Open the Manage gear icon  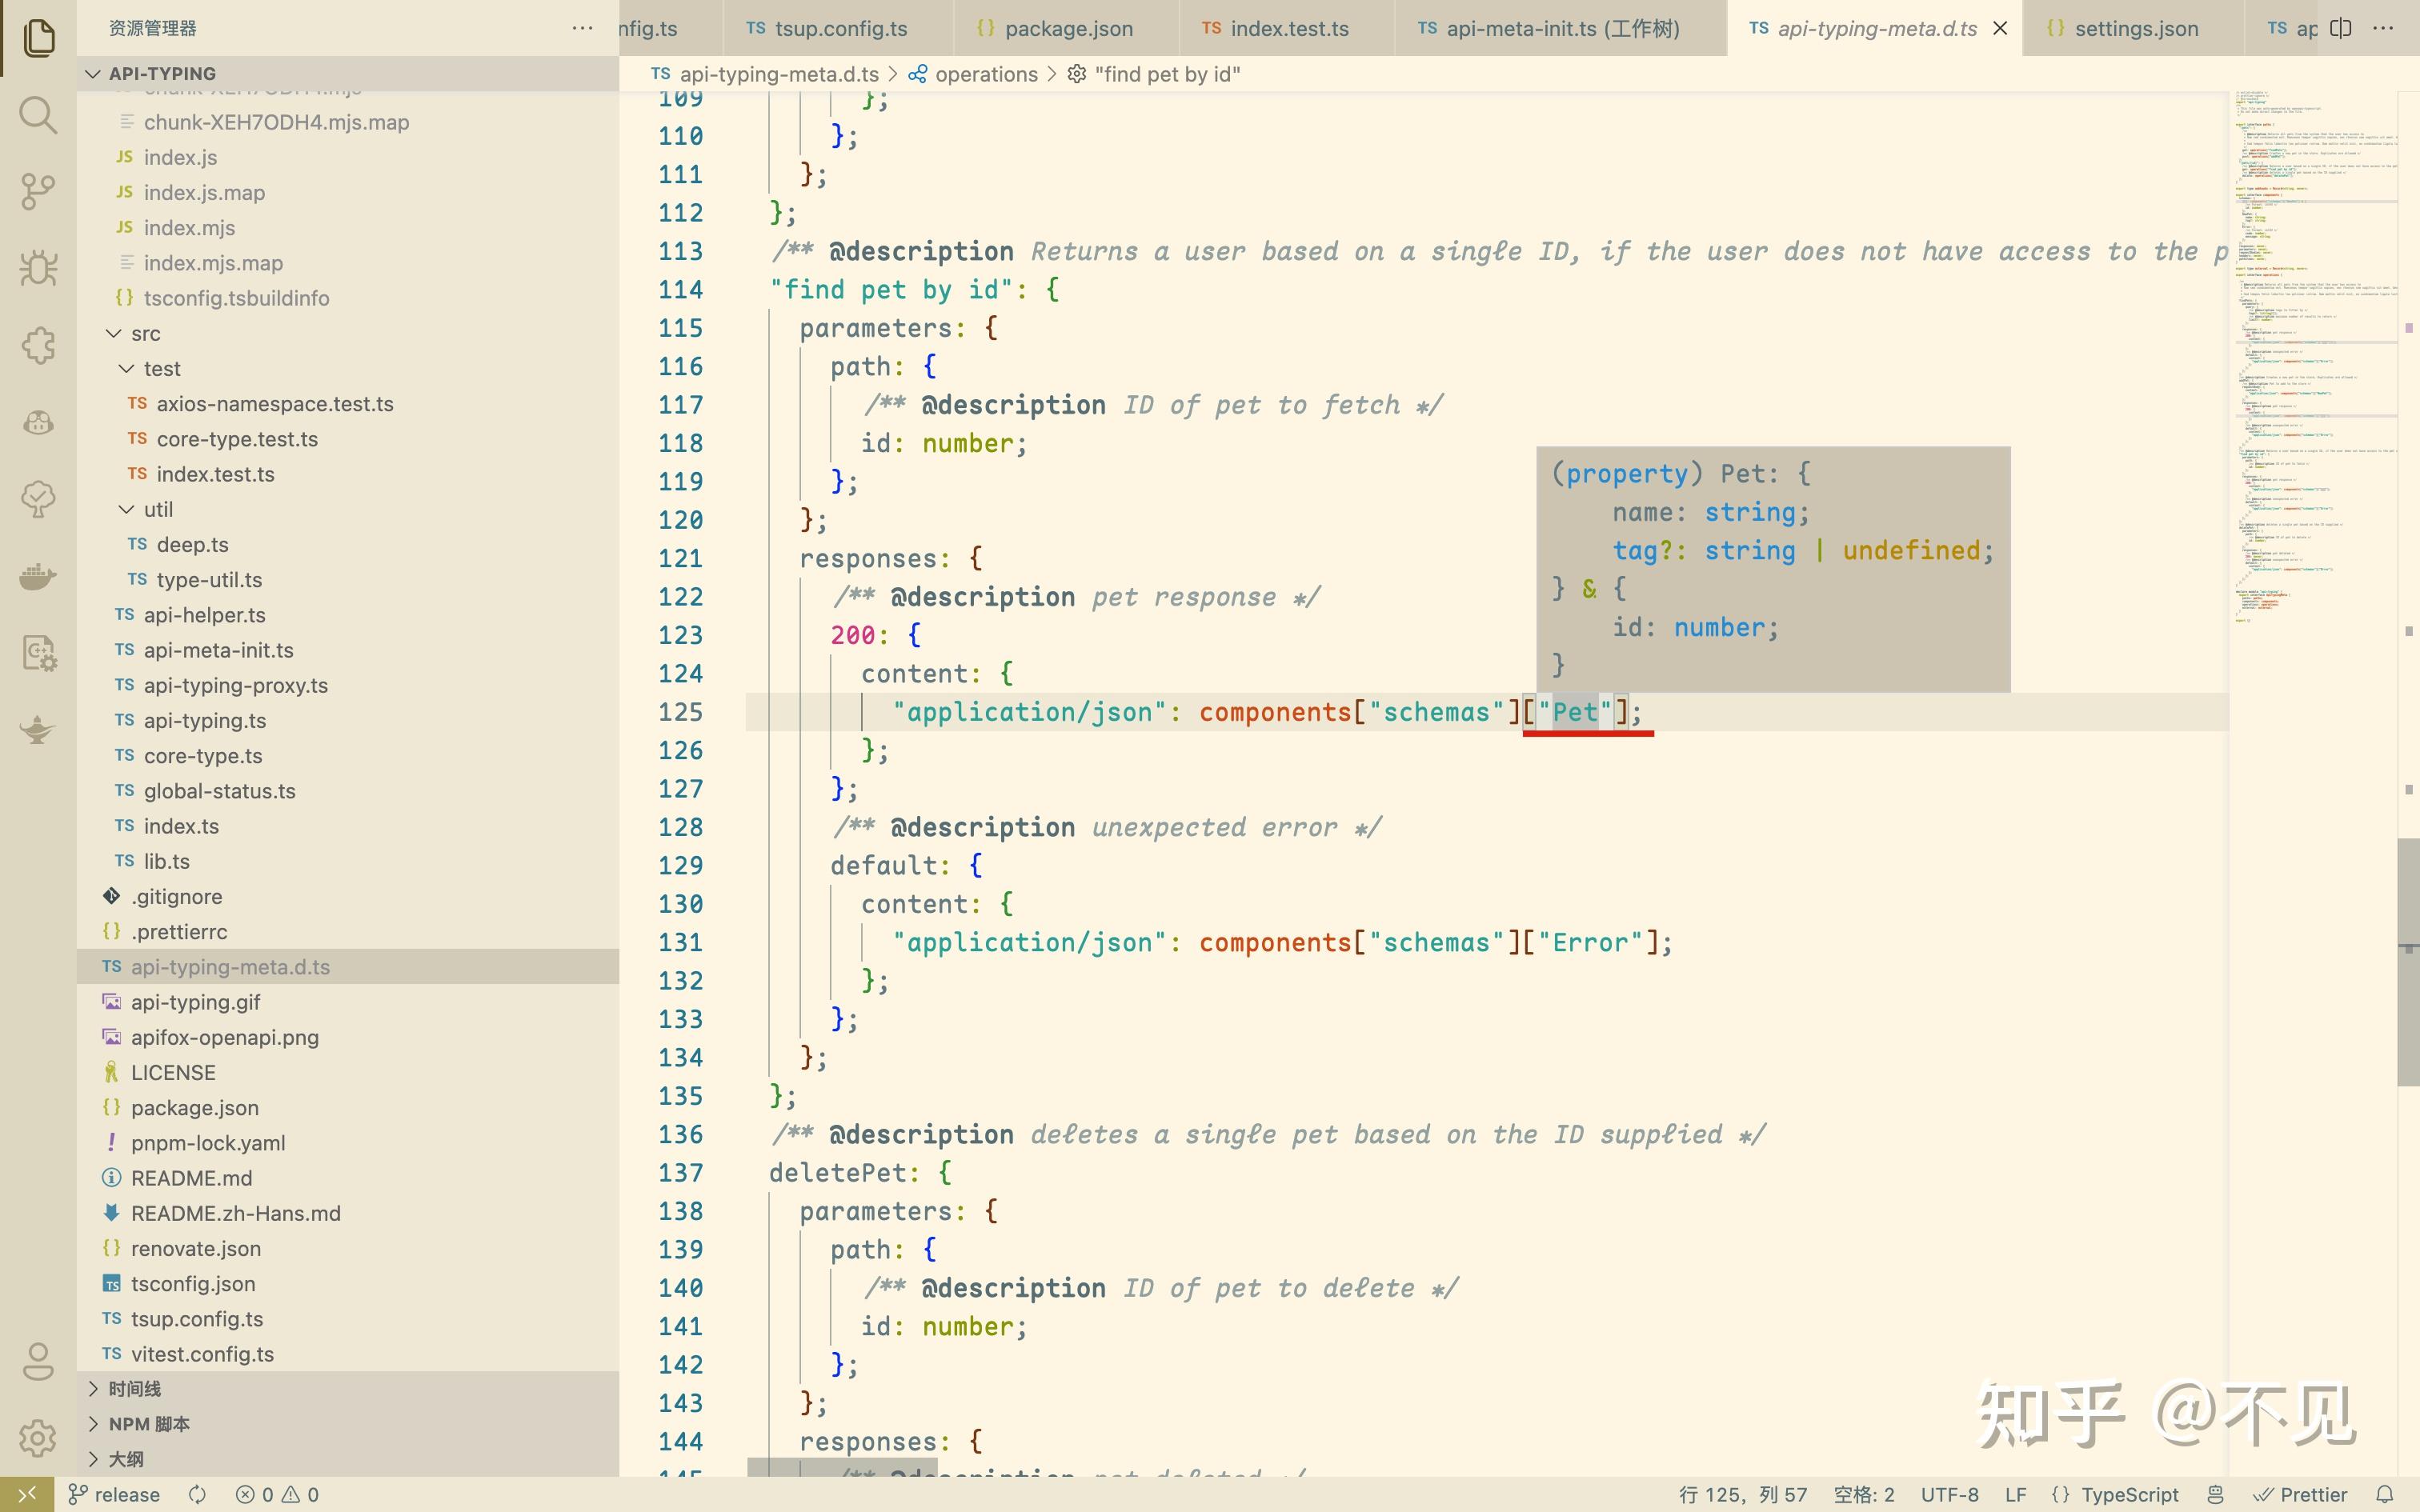(38, 1438)
